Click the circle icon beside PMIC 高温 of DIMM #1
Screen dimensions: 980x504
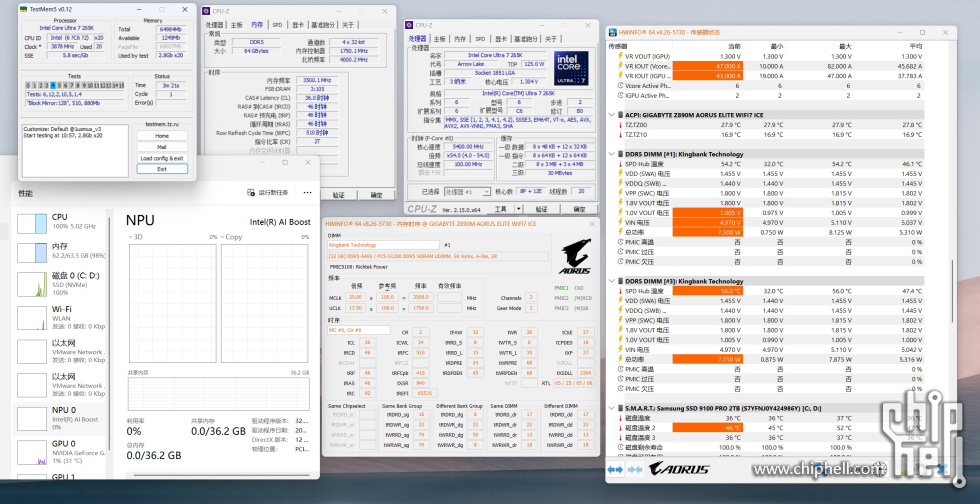click(621, 242)
